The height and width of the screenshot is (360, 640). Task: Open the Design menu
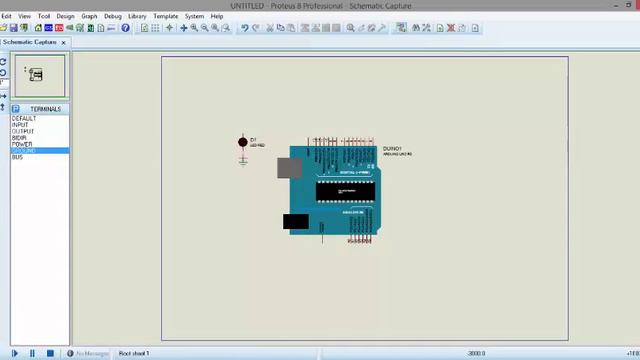pos(65,16)
